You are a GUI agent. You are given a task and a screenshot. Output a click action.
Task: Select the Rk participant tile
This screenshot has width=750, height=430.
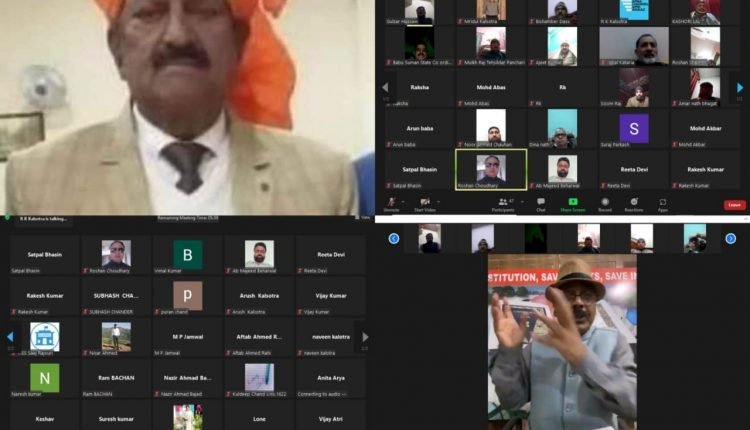[562, 88]
